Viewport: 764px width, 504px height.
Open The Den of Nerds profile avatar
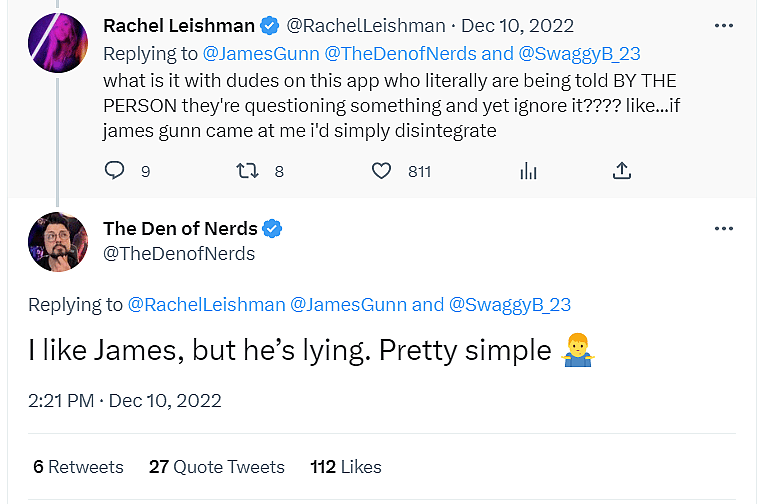58,243
